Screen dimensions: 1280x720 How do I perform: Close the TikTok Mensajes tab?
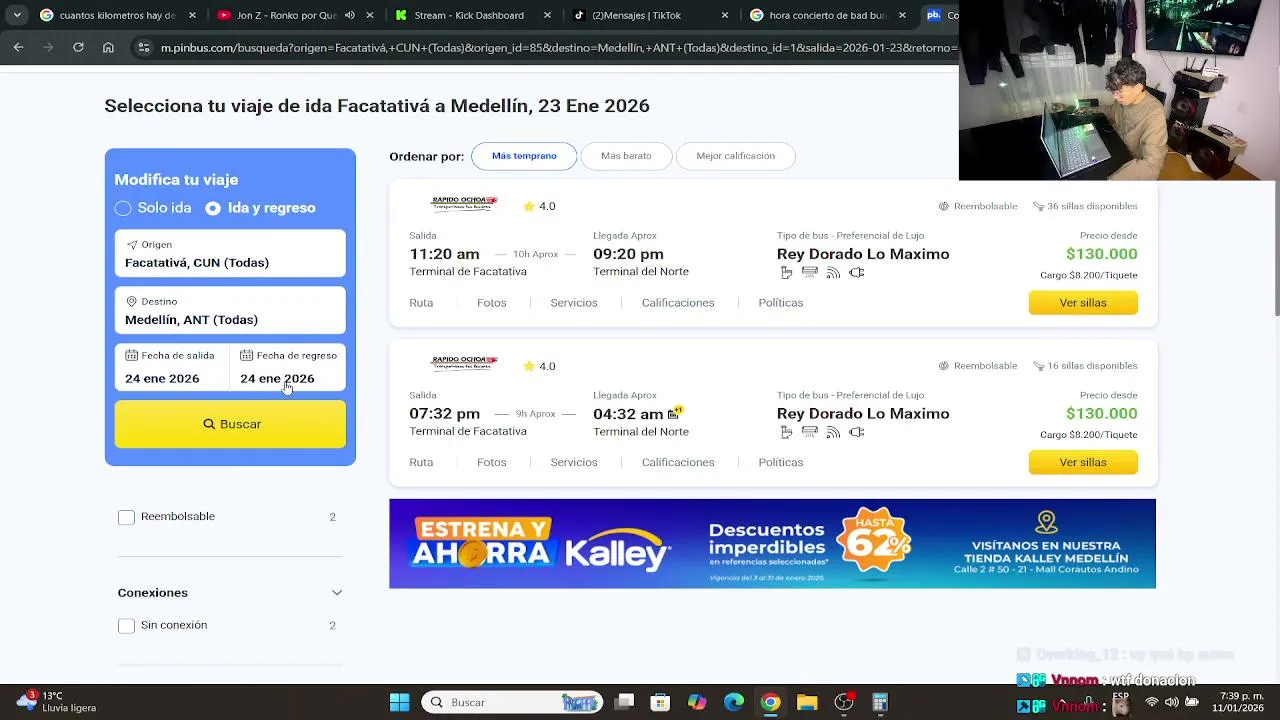(725, 15)
